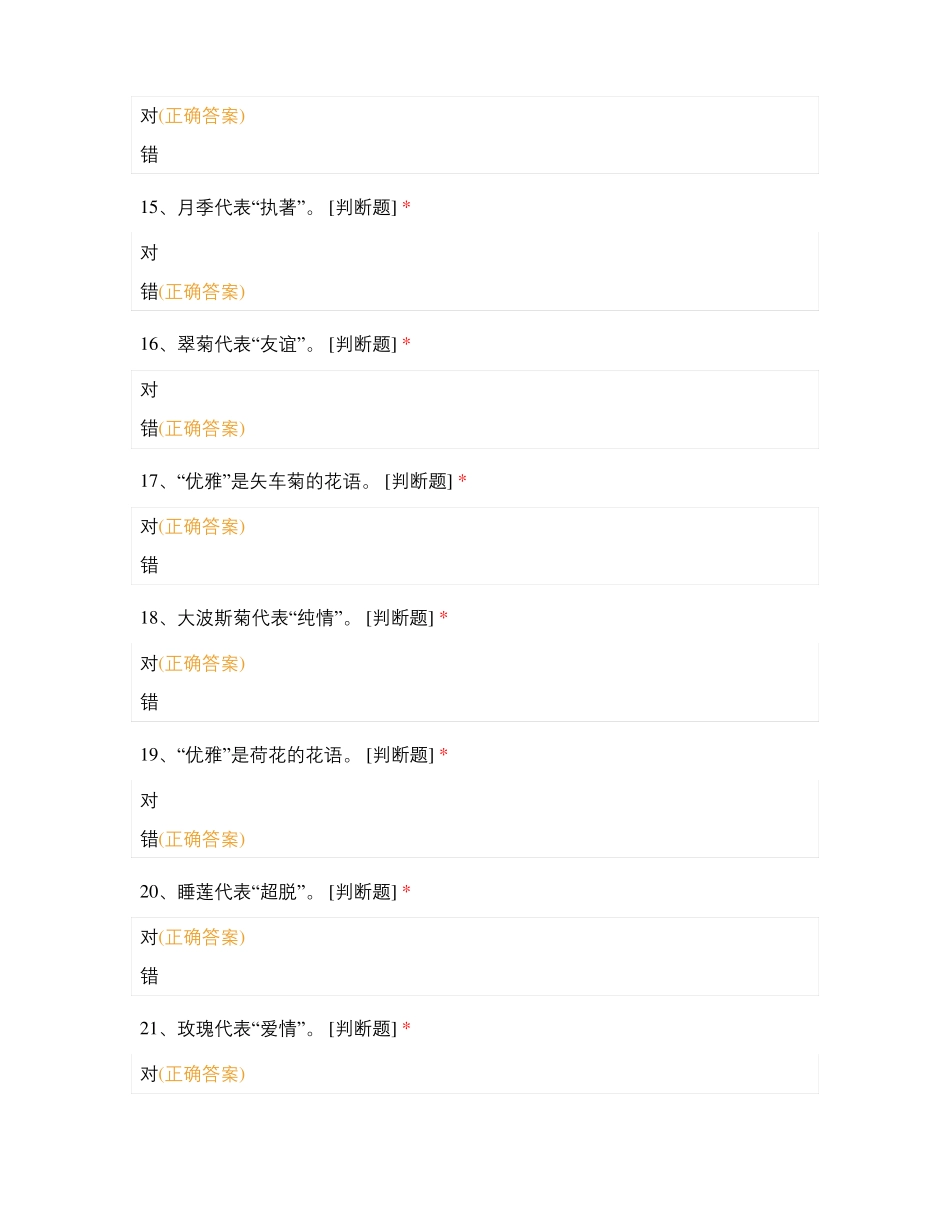Choose '错' for question 19 about 荷花
Screen dimensions: 950x1230
point(149,839)
